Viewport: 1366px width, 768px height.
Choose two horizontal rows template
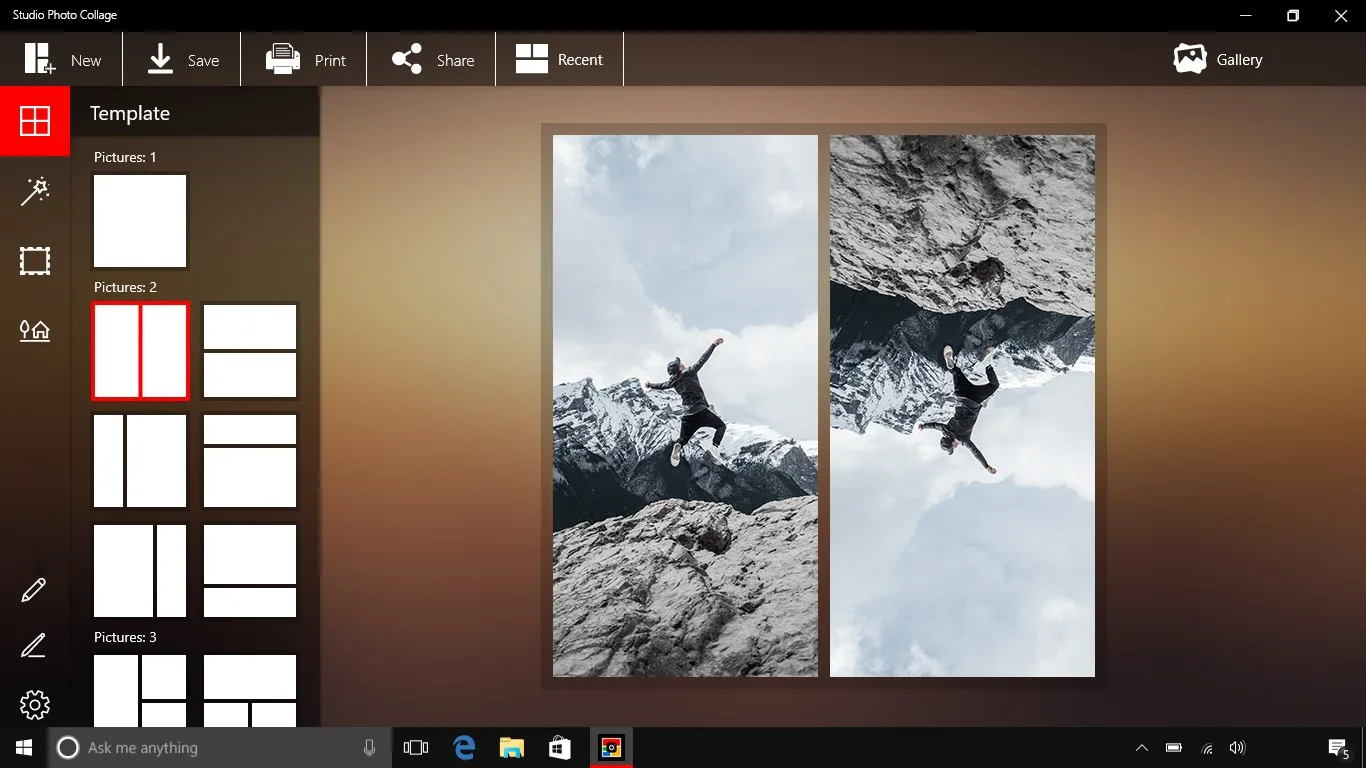point(250,351)
